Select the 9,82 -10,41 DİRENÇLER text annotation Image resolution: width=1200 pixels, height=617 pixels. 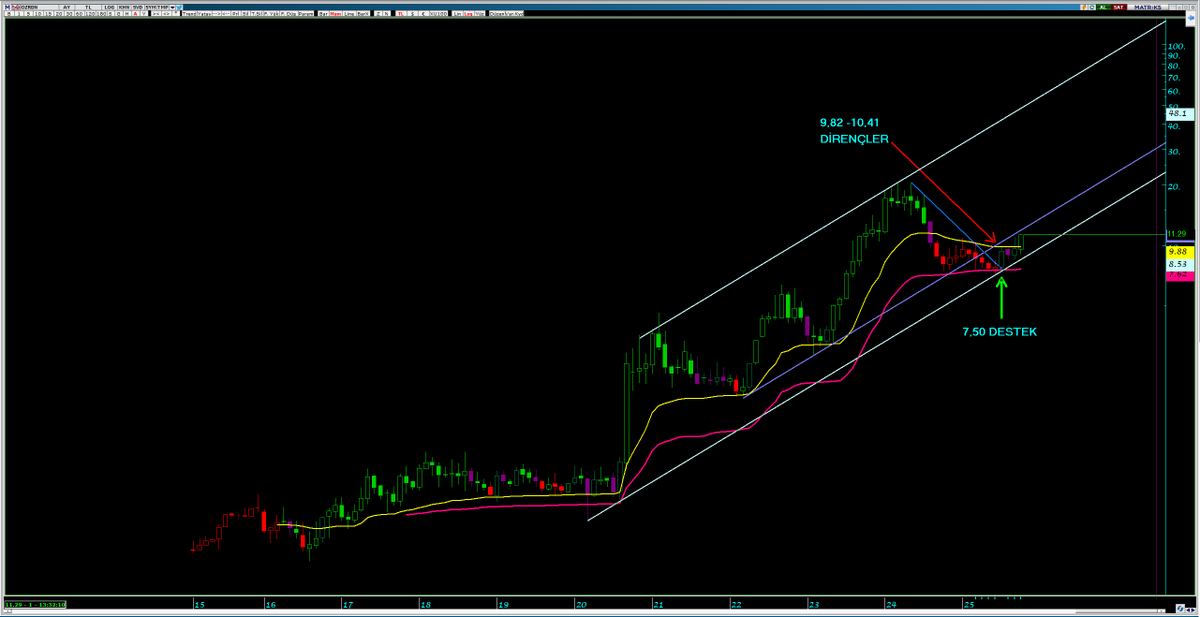coord(854,130)
